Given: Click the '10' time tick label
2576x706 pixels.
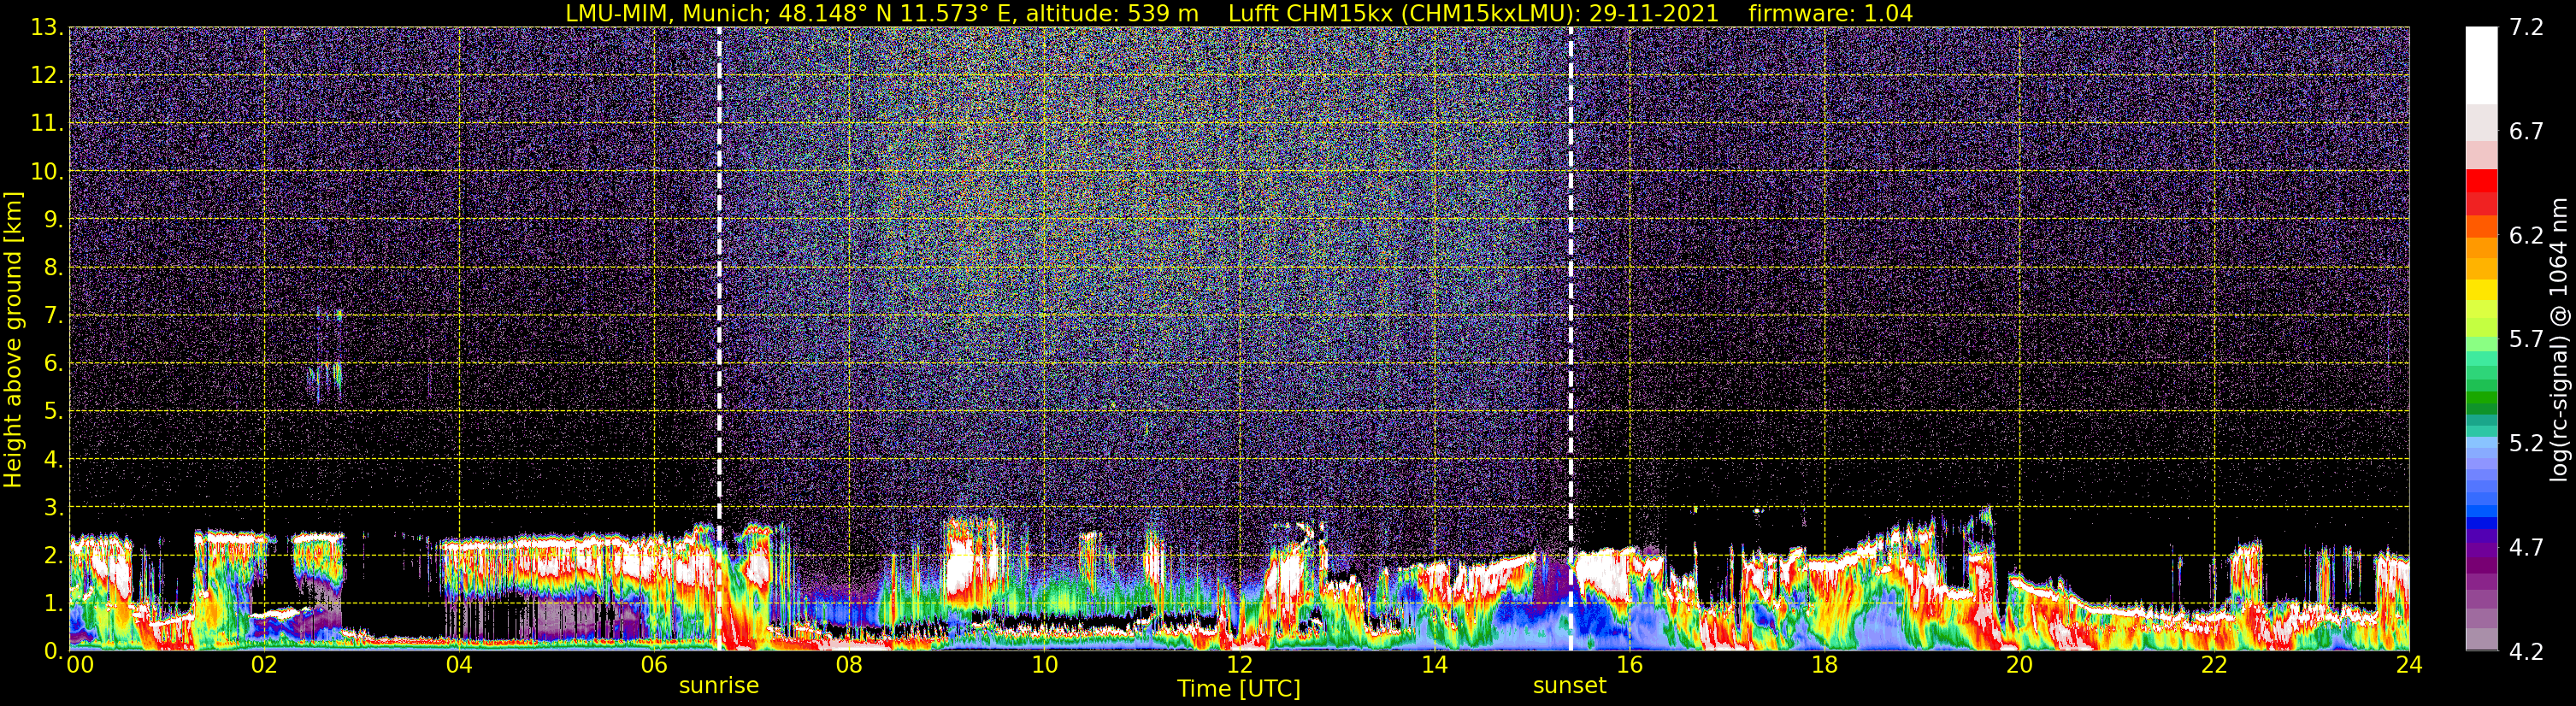Looking at the screenshot, I should (1044, 666).
